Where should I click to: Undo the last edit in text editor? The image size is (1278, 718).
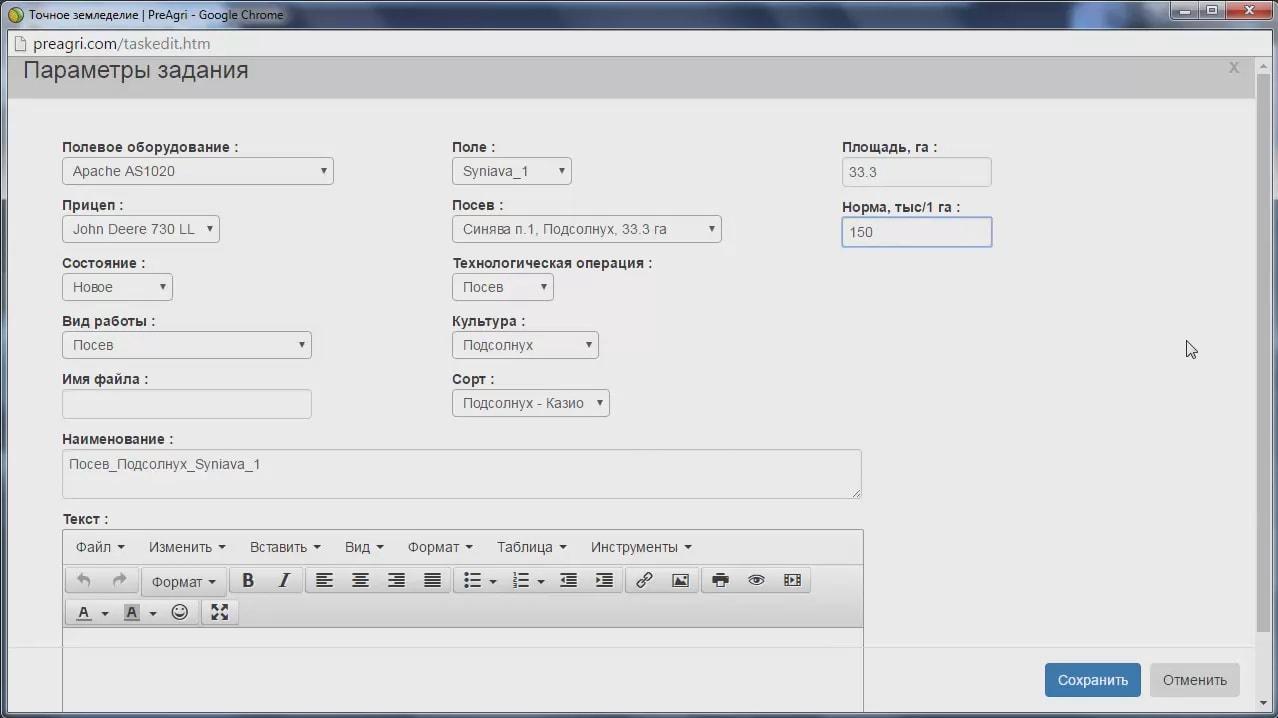point(84,581)
